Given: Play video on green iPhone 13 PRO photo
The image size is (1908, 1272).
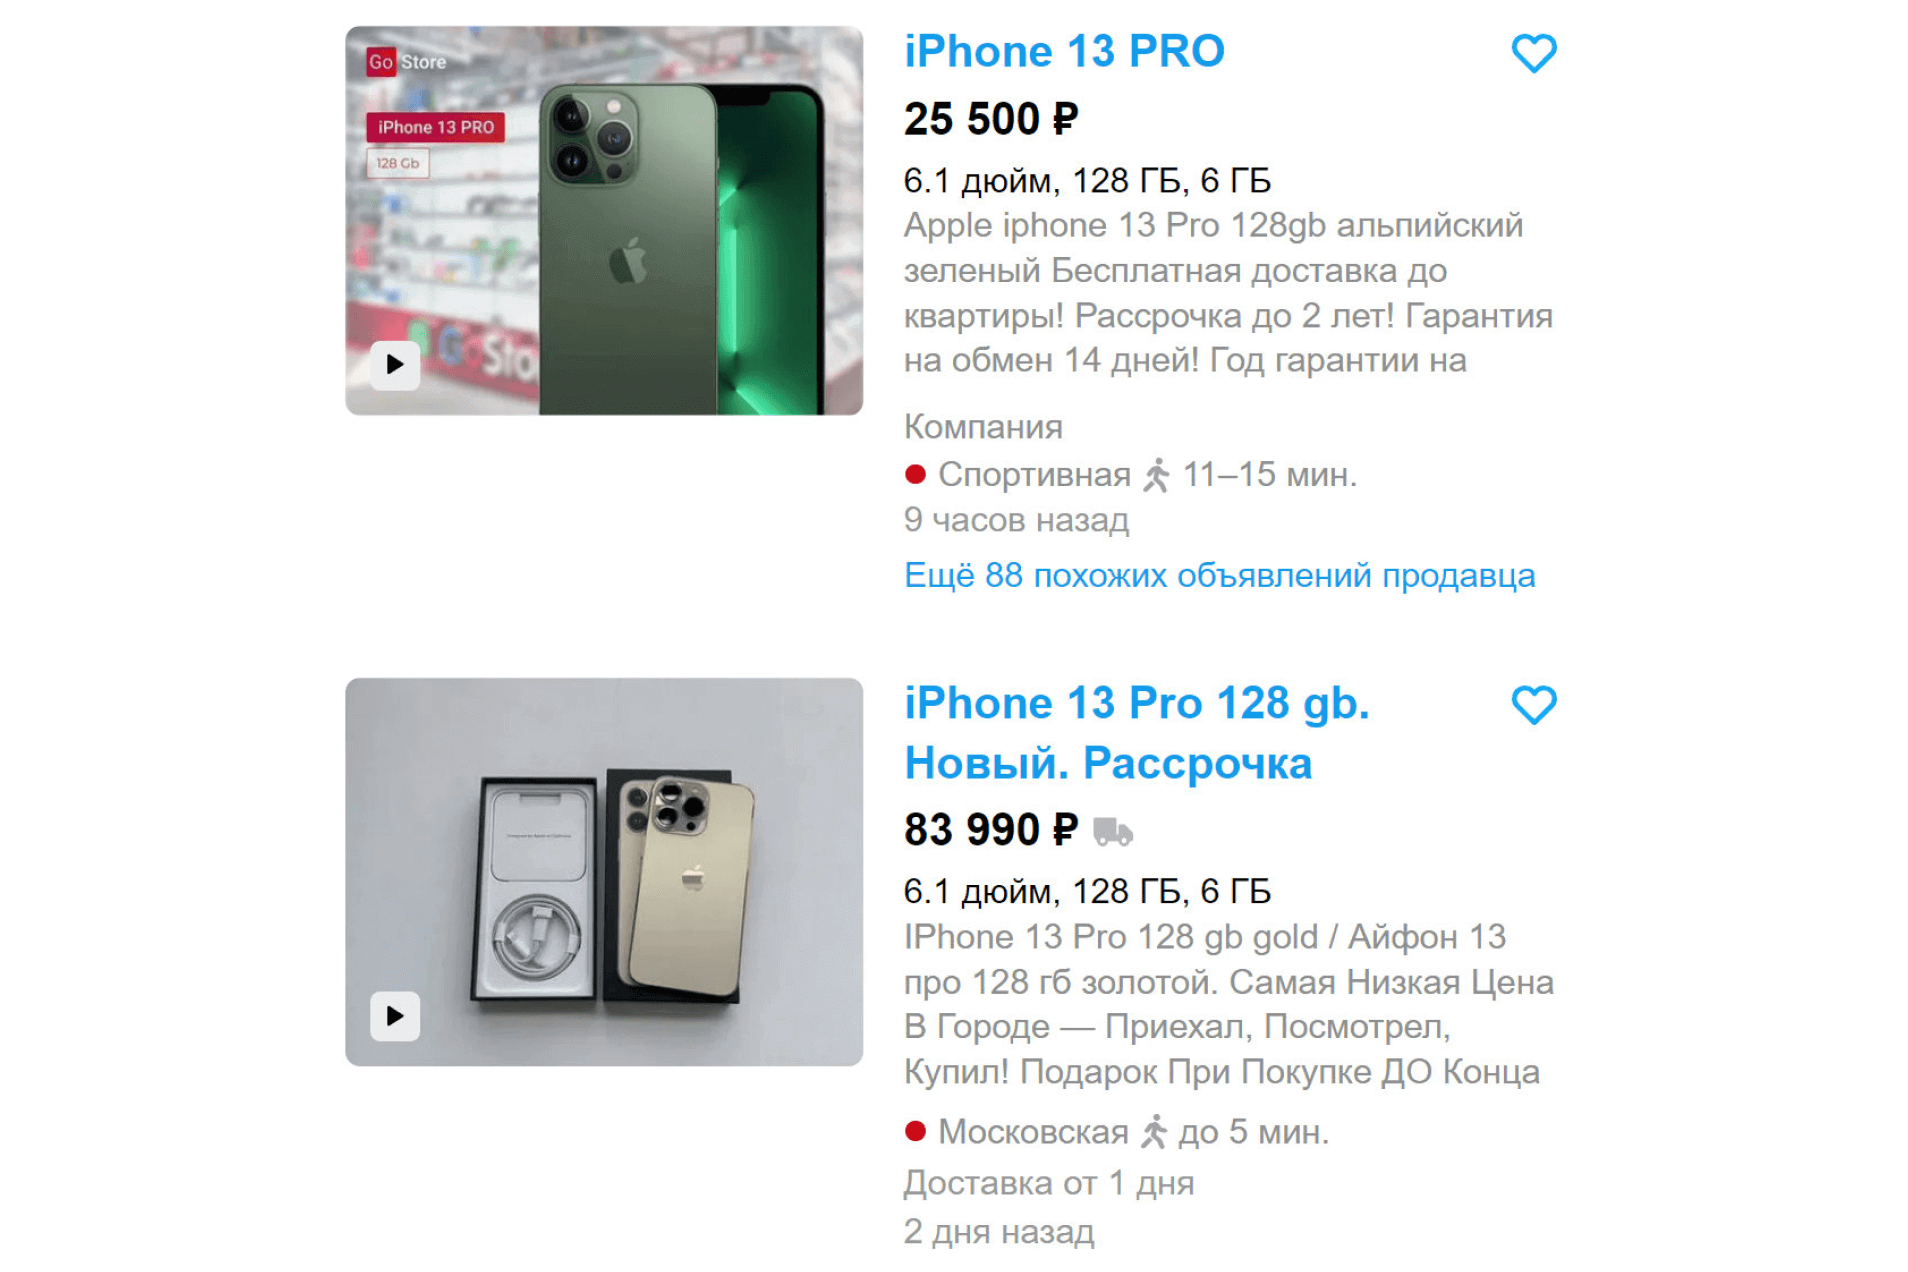Looking at the screenshot, I should [x=395, y=364].
